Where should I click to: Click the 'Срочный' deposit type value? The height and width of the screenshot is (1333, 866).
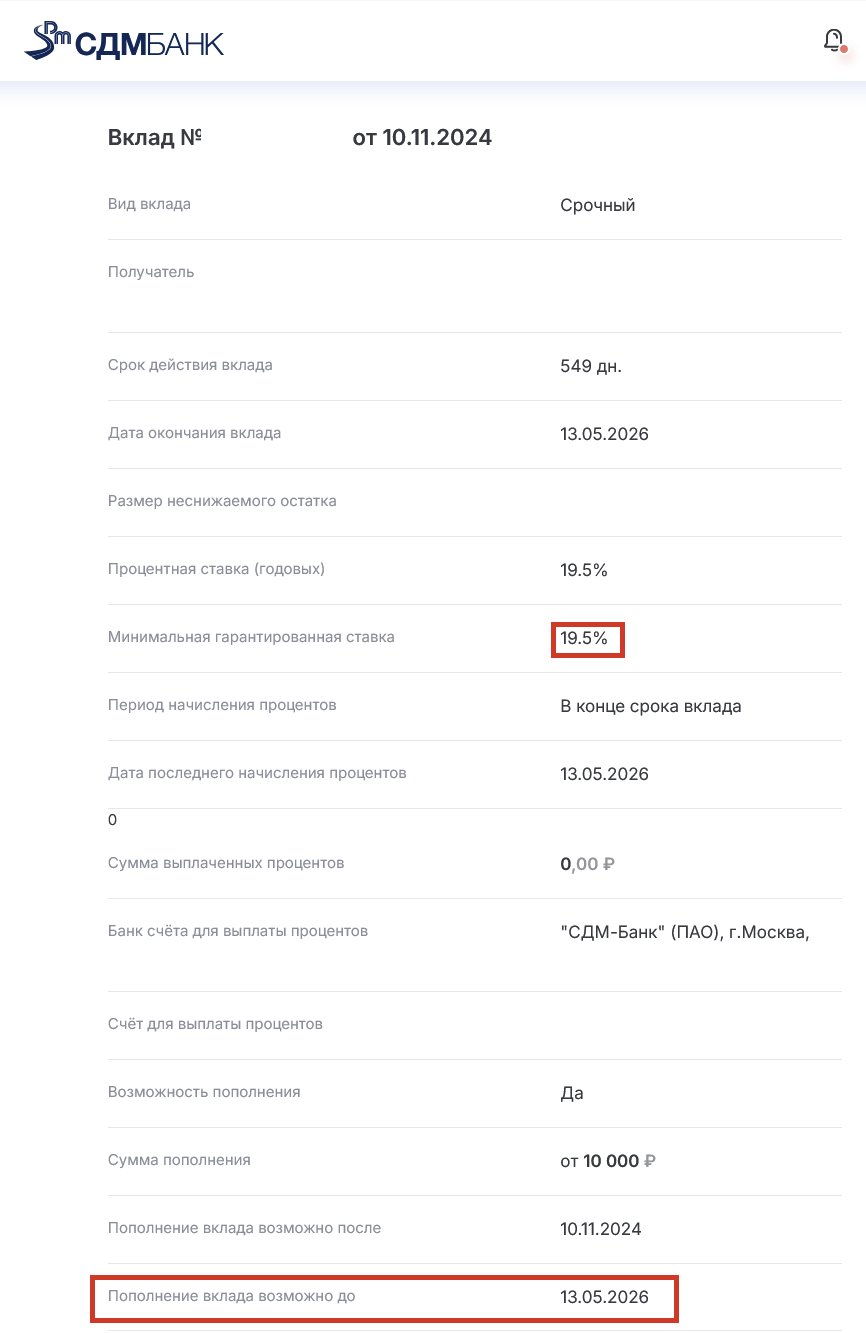pyautogui.click(x=597, y=206)
